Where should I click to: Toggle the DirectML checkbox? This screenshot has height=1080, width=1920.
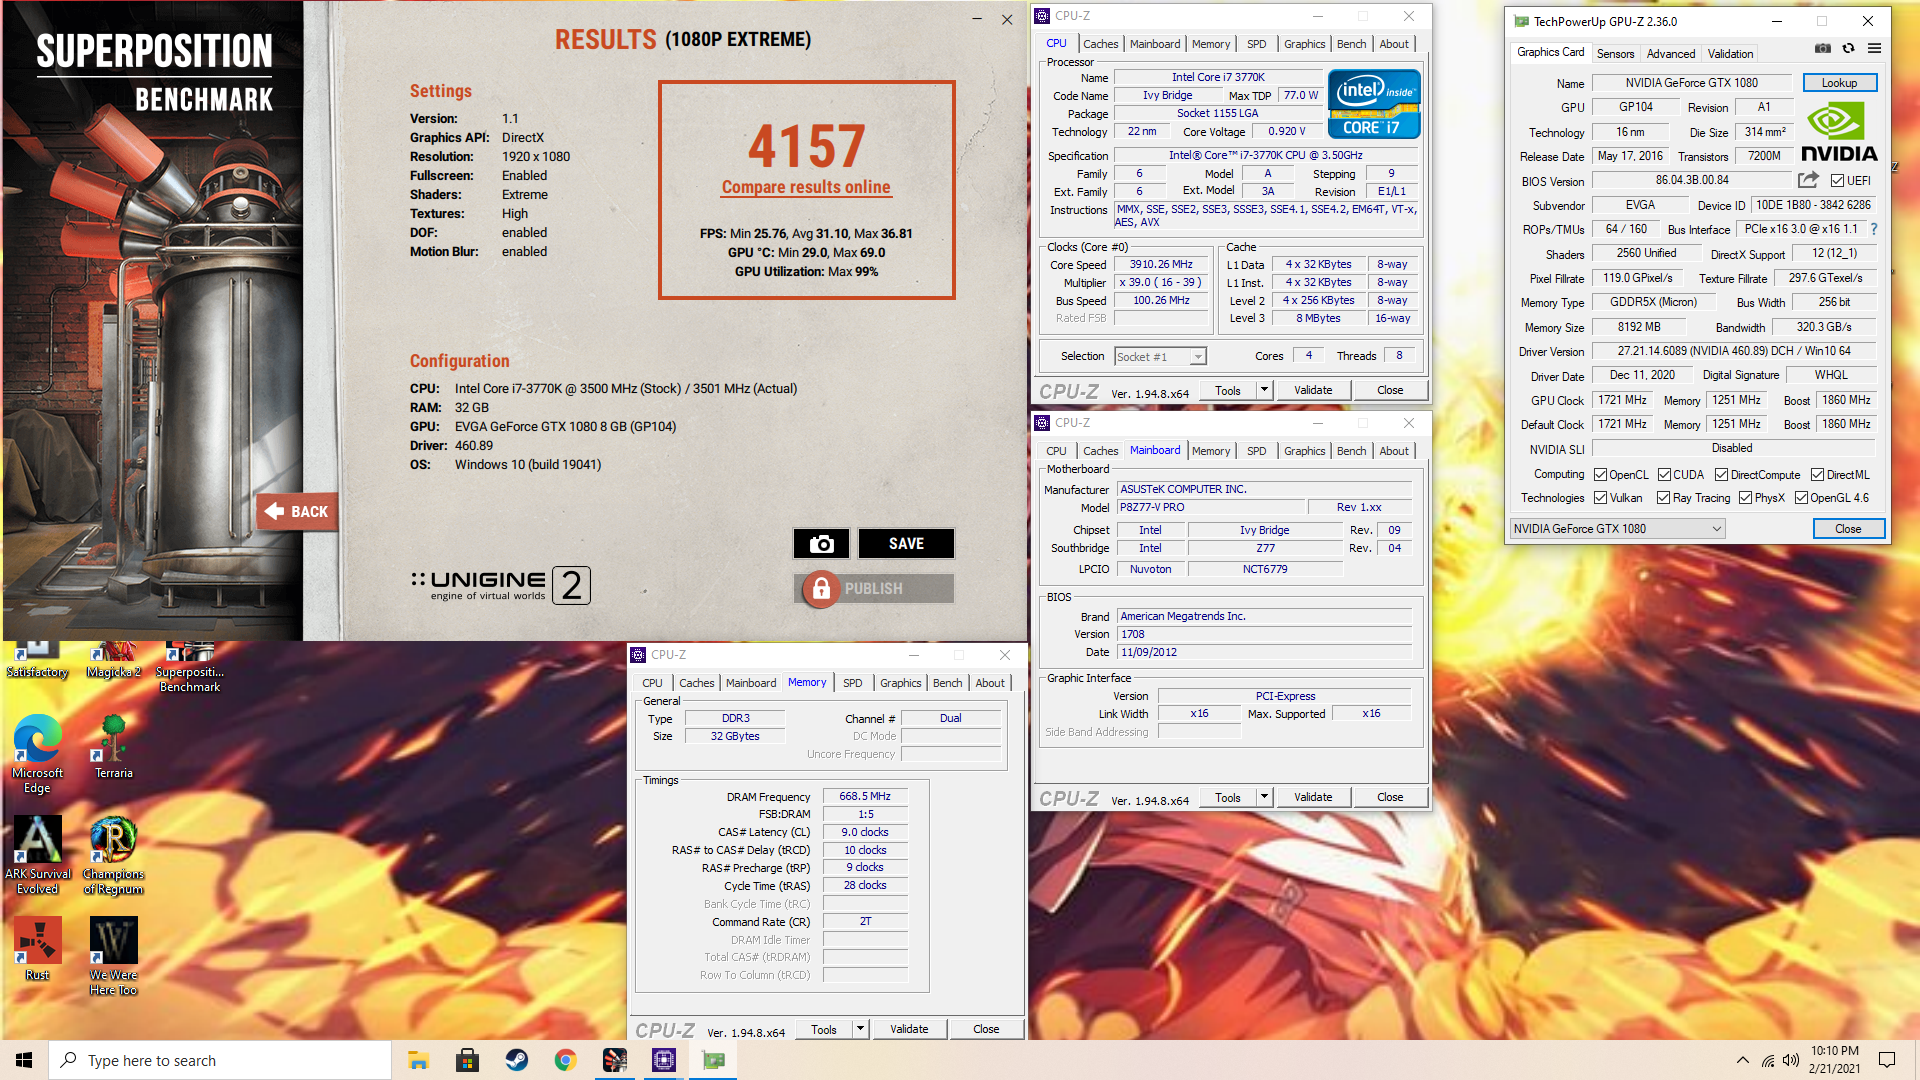pyautogui.click(x=1817, y=475)
